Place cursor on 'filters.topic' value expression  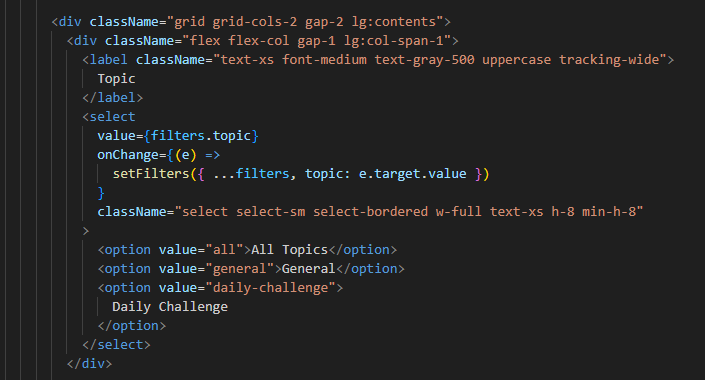(201, 136)
